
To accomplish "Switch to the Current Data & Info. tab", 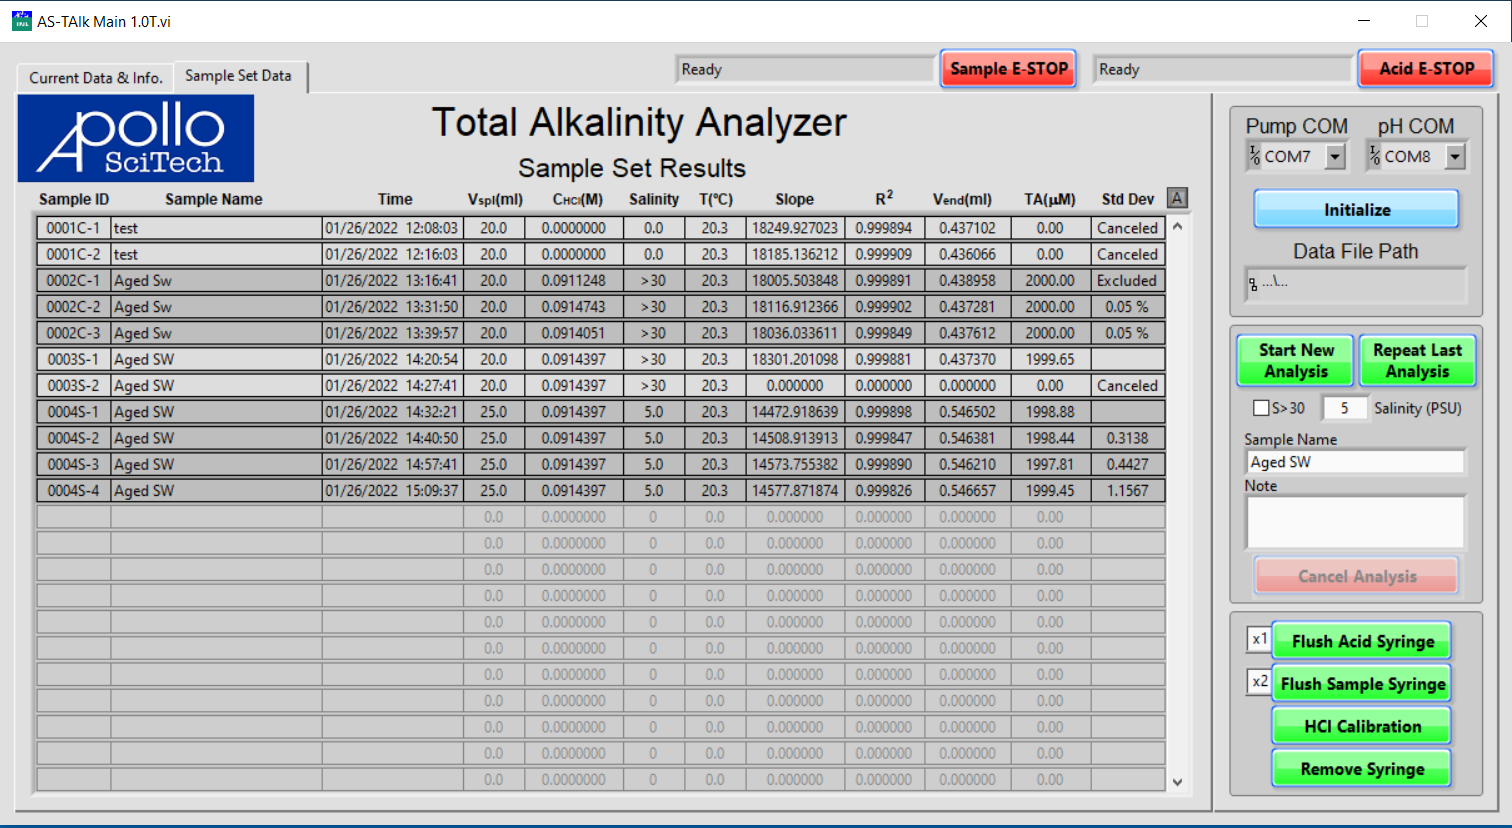I will pyautogui.click(x=95, y=77).
